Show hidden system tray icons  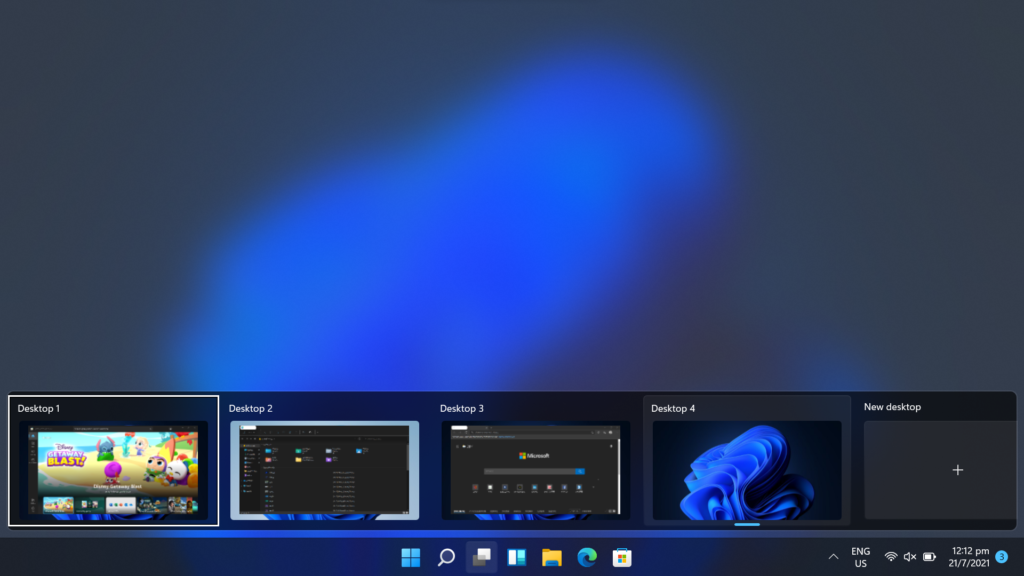point(833,557)
